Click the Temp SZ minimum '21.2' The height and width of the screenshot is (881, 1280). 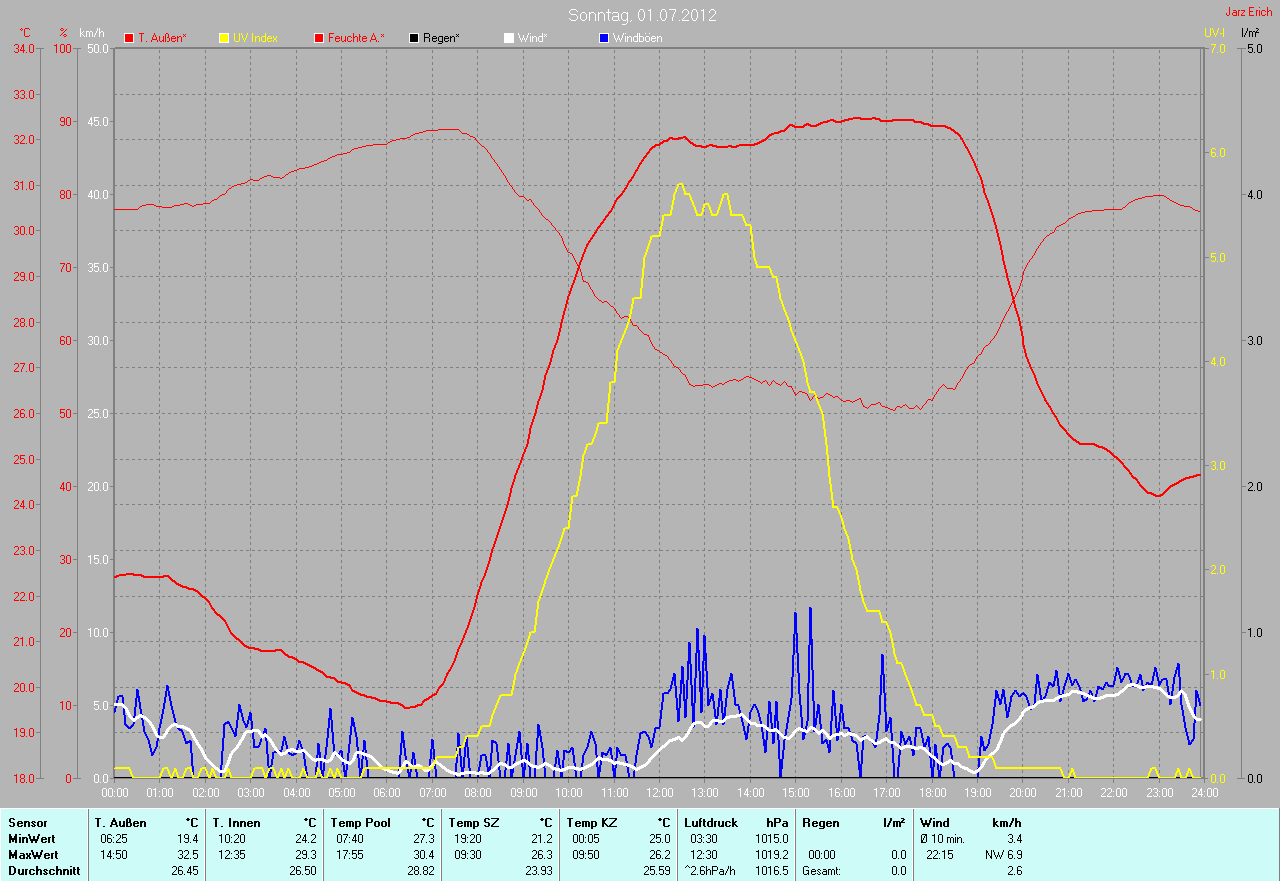click(x=542, y=839)
